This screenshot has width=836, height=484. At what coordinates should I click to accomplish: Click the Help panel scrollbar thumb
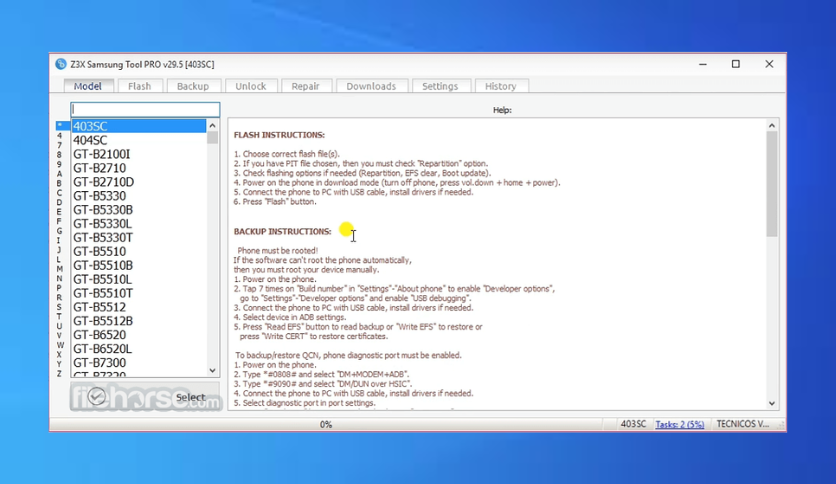click(x=771, y=184)
